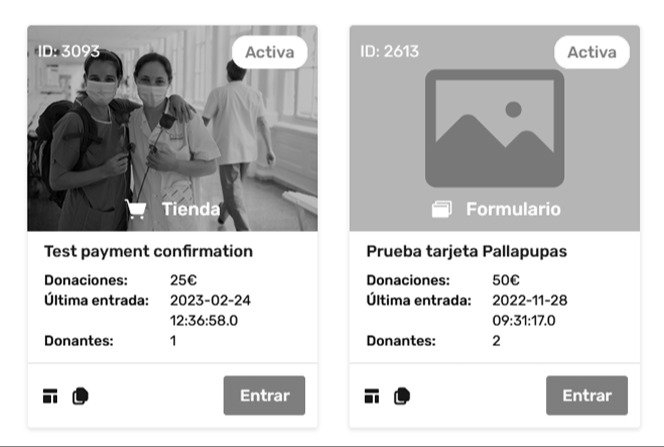
Task: Select the Test payment confirmation title
Action: [x=149, y=251]
